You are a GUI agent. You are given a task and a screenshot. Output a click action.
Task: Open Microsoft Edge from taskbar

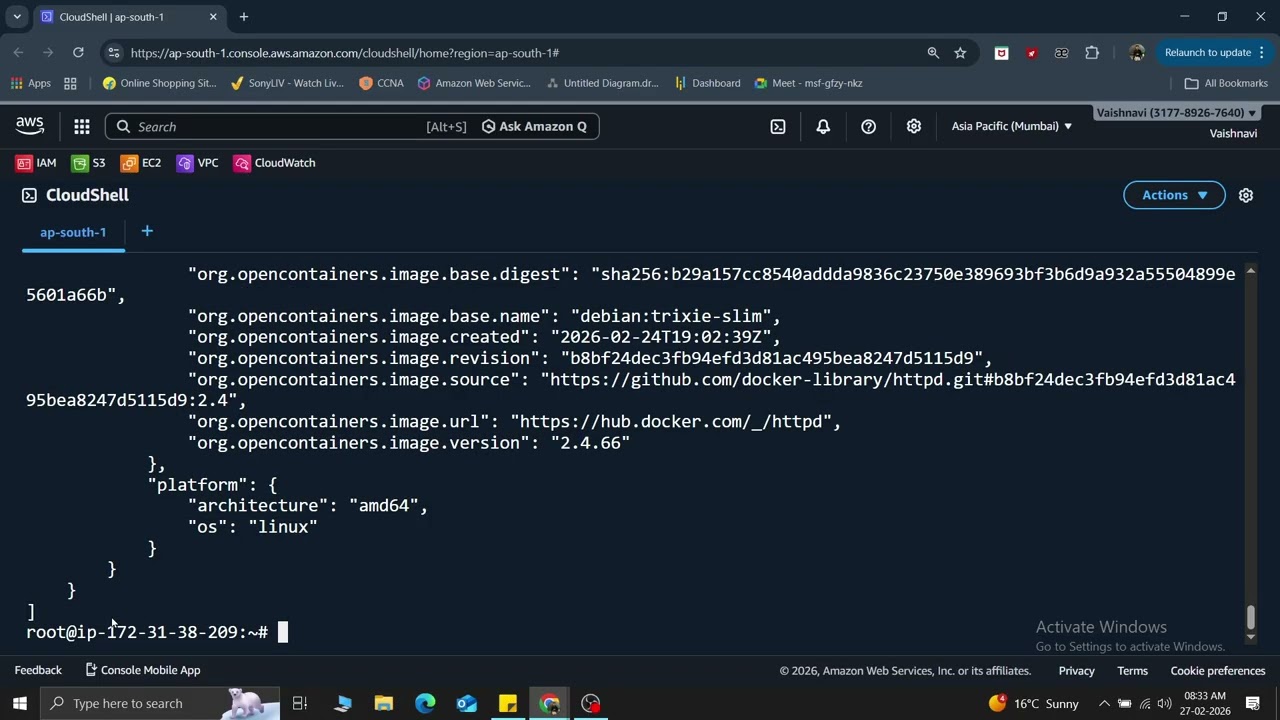[x=425, y=703]
